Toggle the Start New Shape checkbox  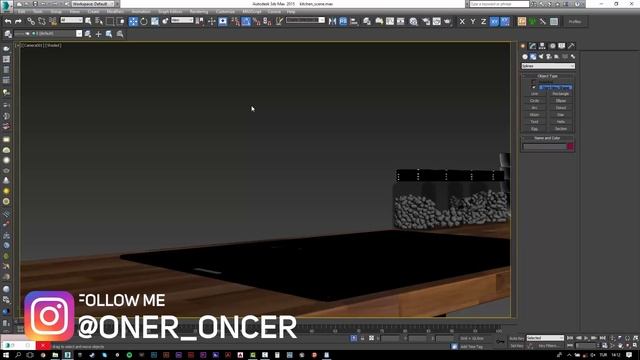click(533, 87)
